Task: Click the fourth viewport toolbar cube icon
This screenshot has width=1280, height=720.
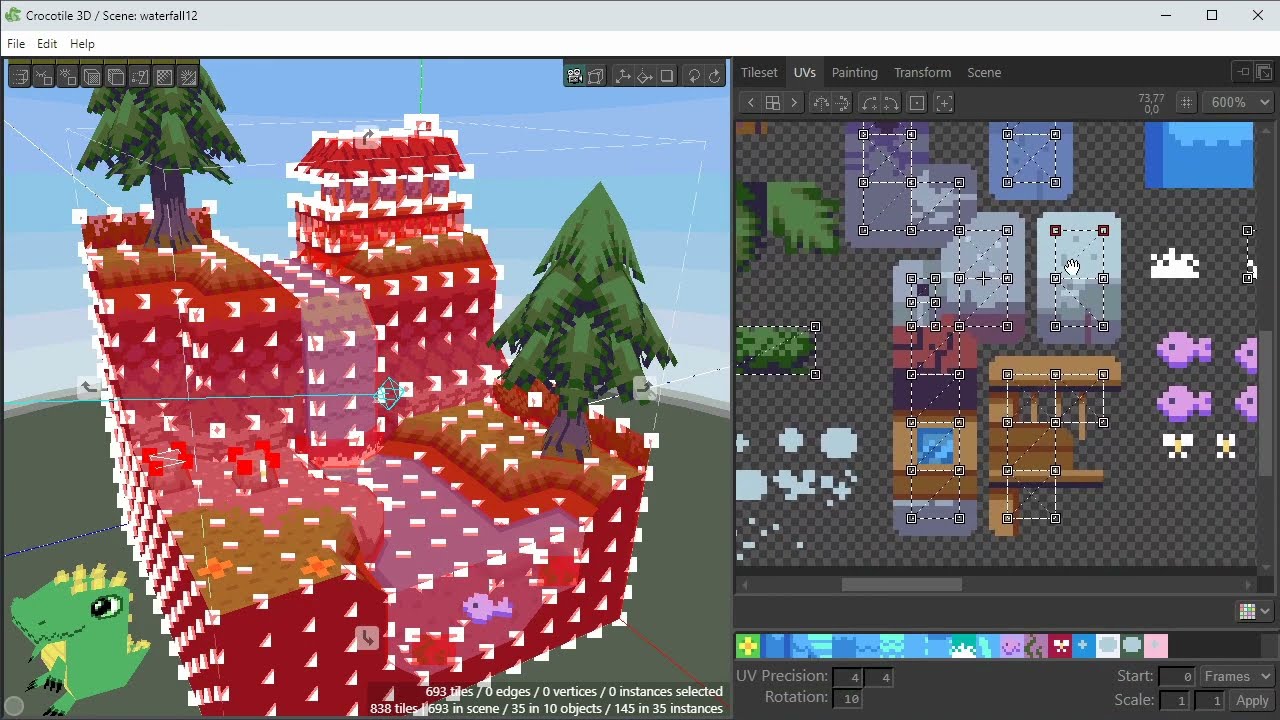Action: (x=91, y=77)
